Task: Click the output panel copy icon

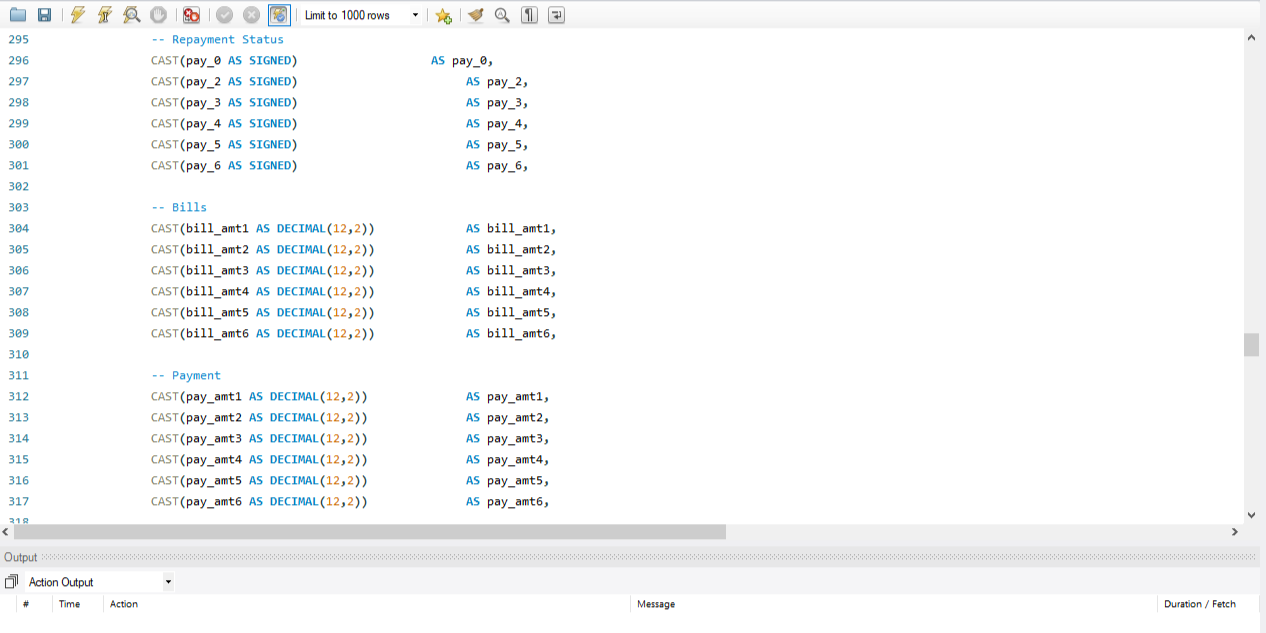Action: click(x=12, y=582)
